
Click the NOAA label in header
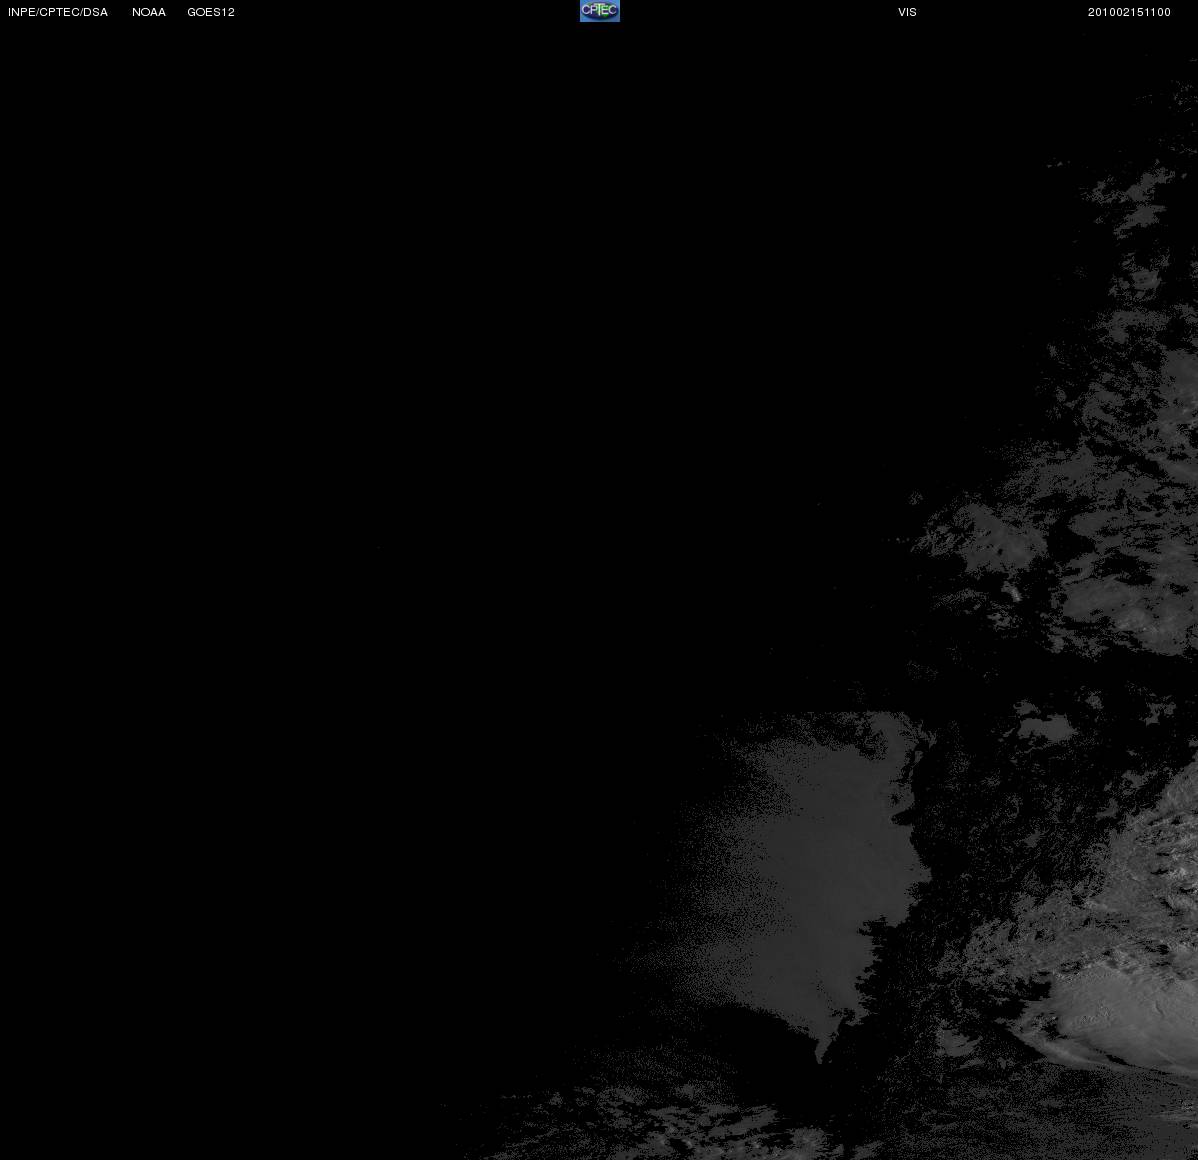click(149, 12)
